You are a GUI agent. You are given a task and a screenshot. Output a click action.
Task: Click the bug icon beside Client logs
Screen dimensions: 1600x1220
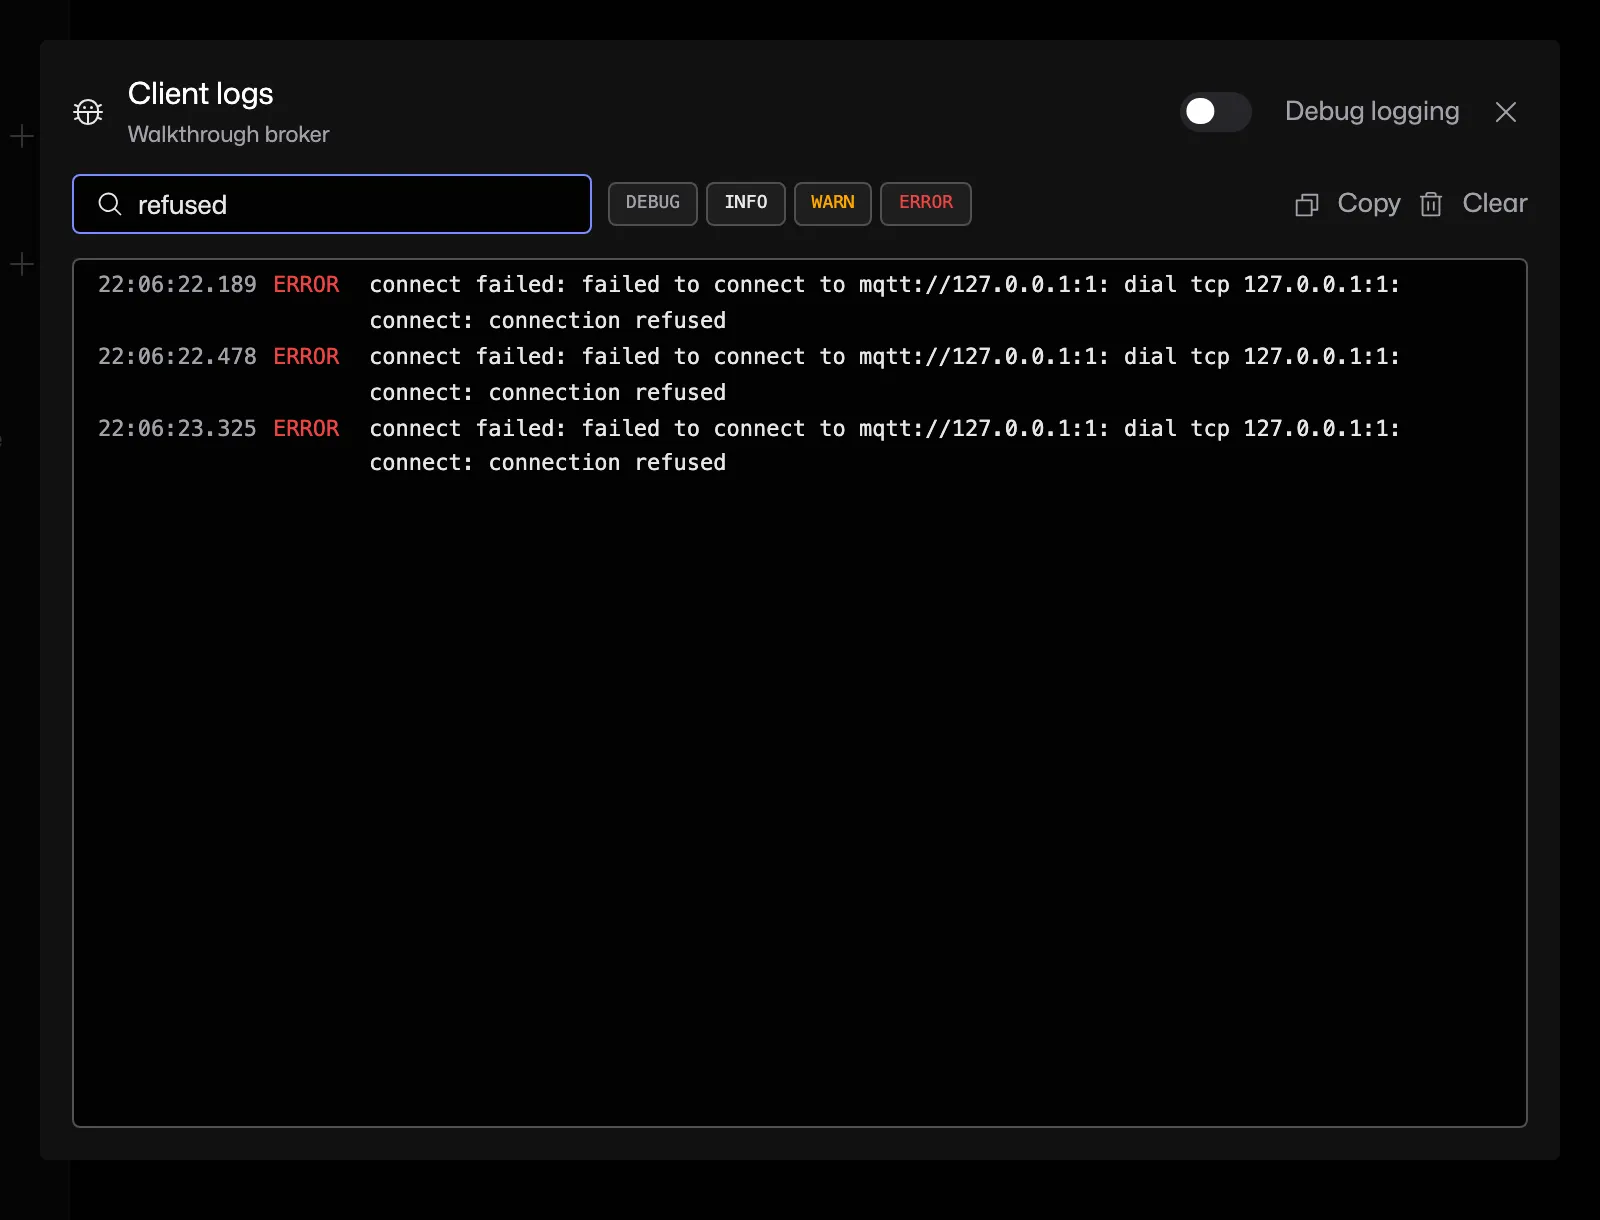coord(88,112)
